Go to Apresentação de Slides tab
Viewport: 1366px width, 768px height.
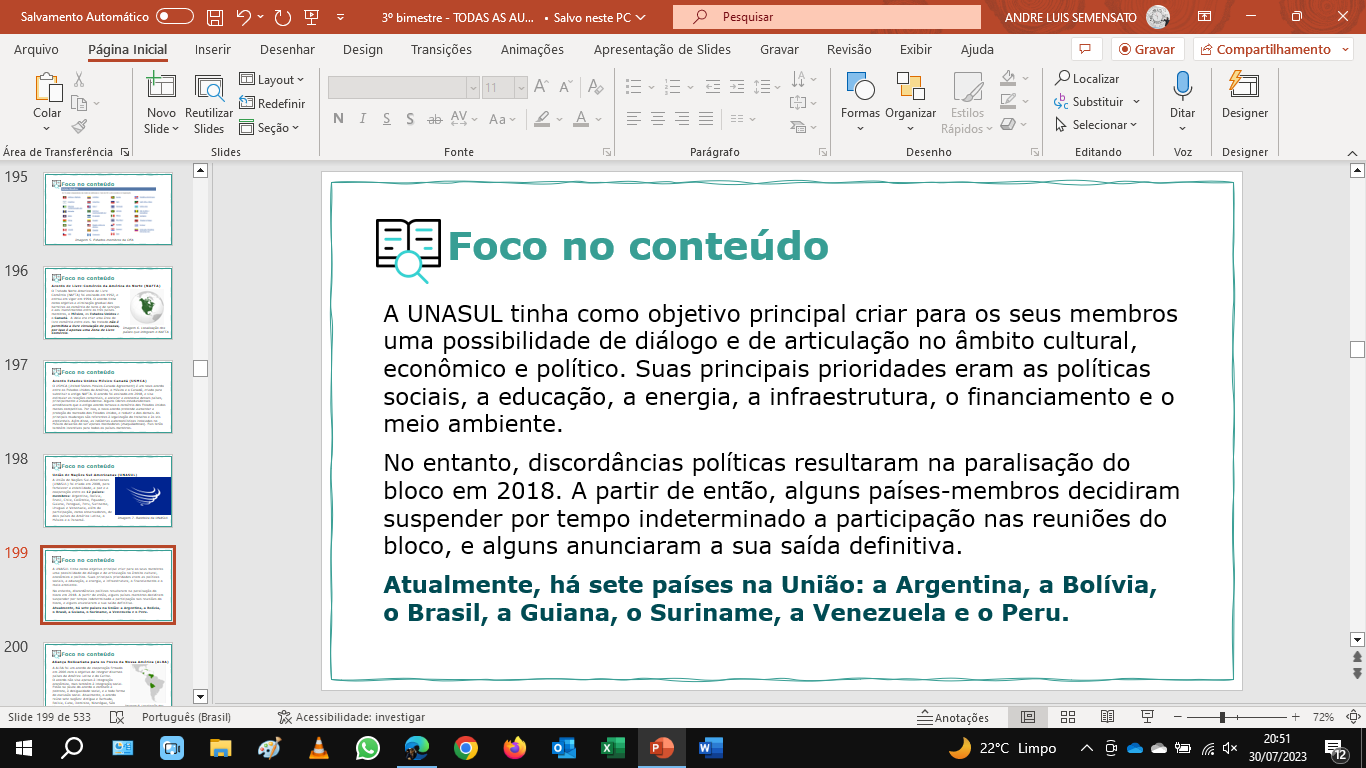point(662,49)
